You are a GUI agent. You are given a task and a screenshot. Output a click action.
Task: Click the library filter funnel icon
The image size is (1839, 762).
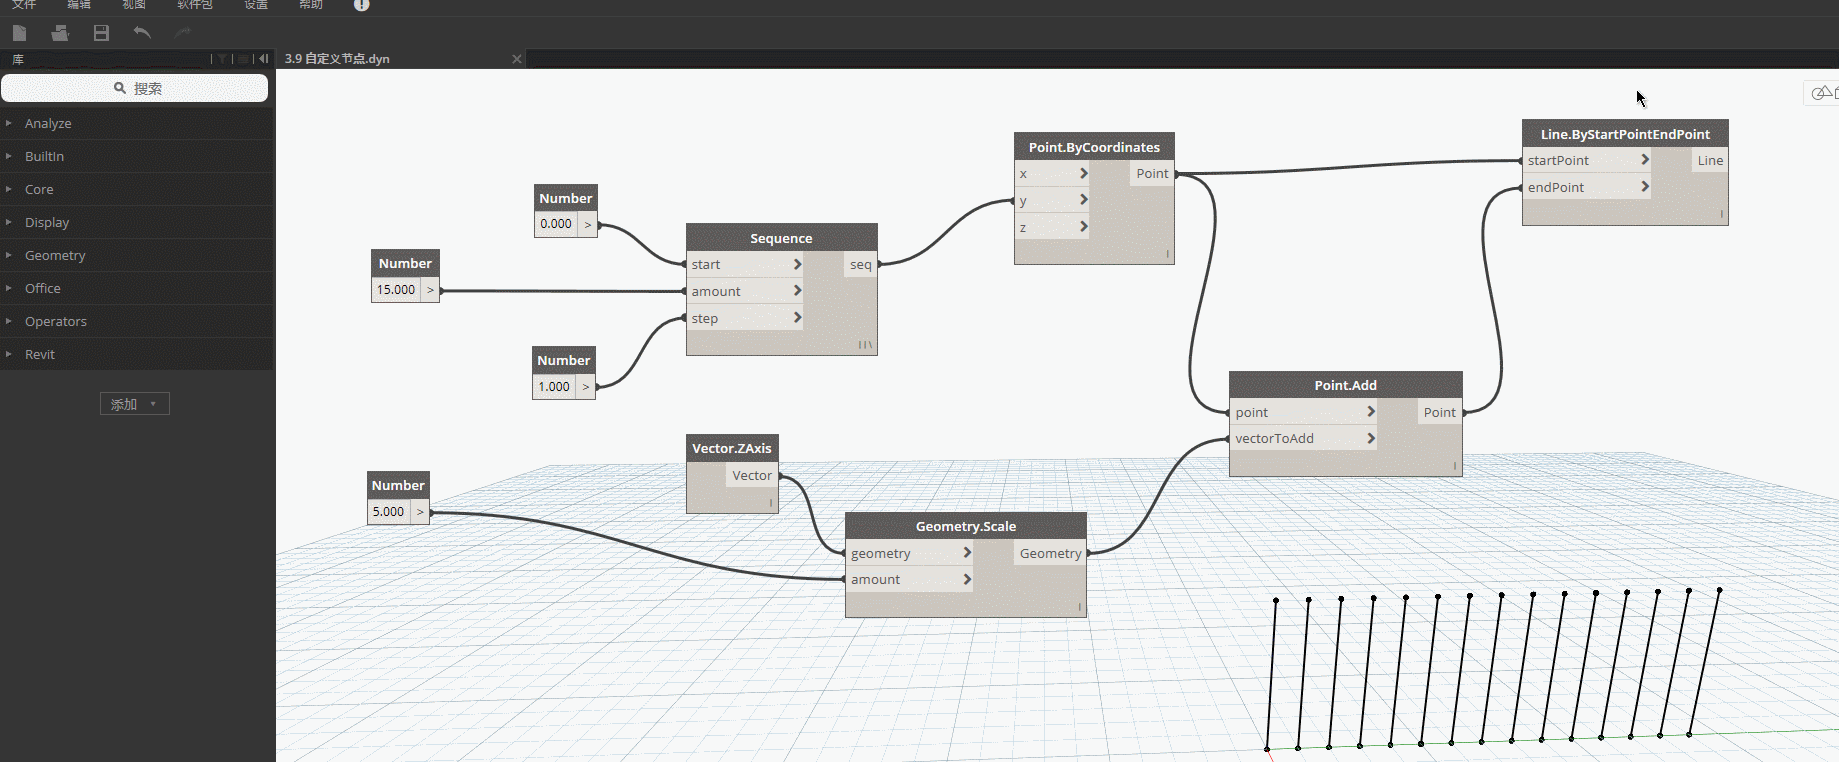(x=222, y=59)
